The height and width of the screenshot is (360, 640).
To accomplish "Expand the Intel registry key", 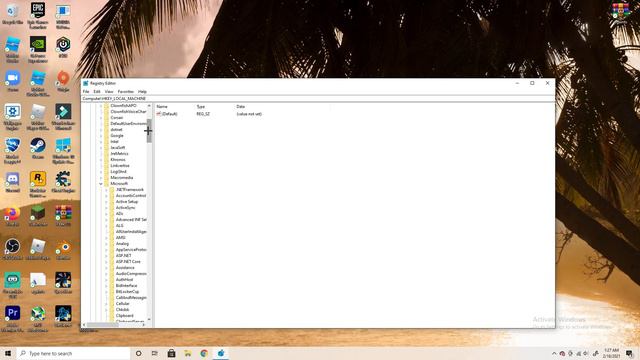I will (x=101, y=142).
